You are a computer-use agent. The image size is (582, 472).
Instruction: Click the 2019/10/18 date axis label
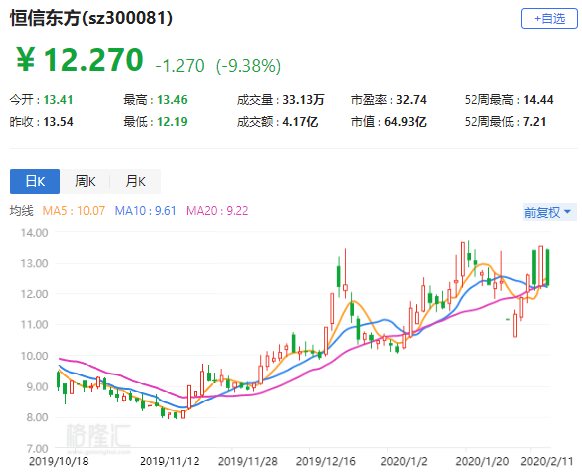(x=59, y=461)
